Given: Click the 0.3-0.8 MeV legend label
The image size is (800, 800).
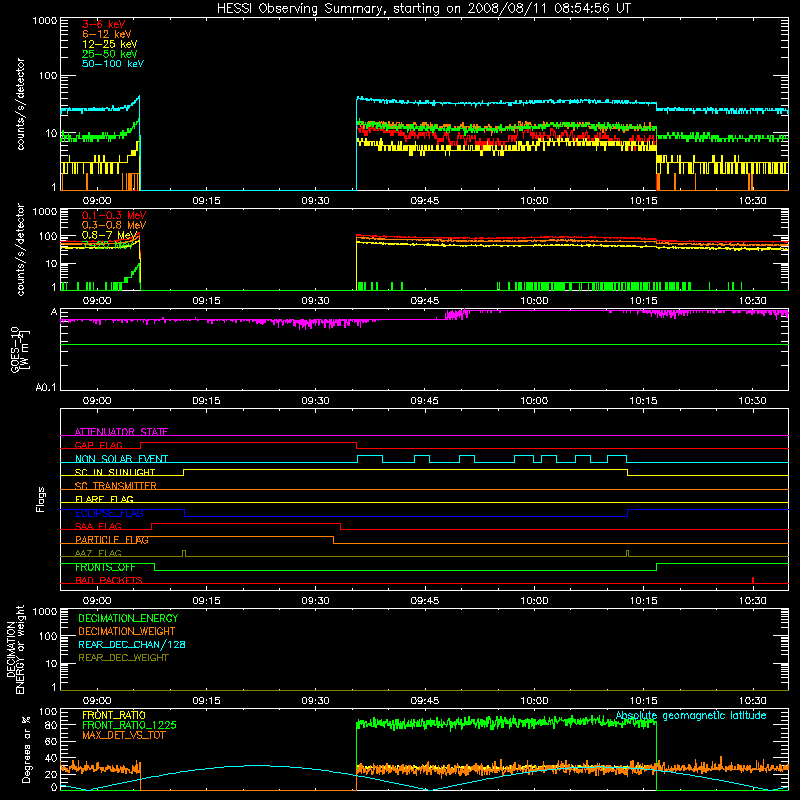Looking at the screenshot, I should [x=114, y=225].
